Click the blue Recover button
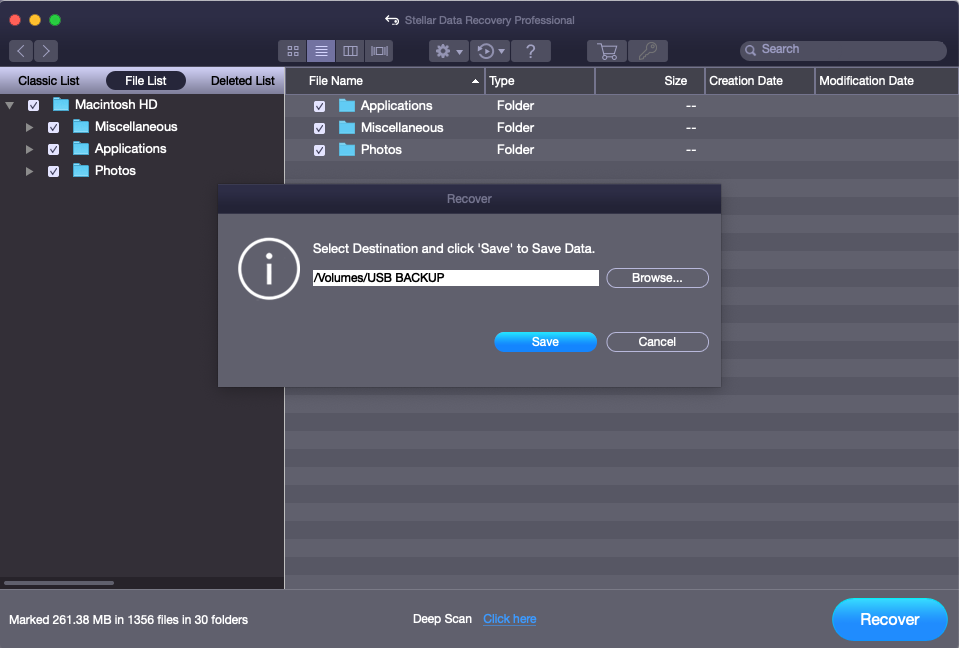This screenshot has width=959, height=648. (889, 619)
